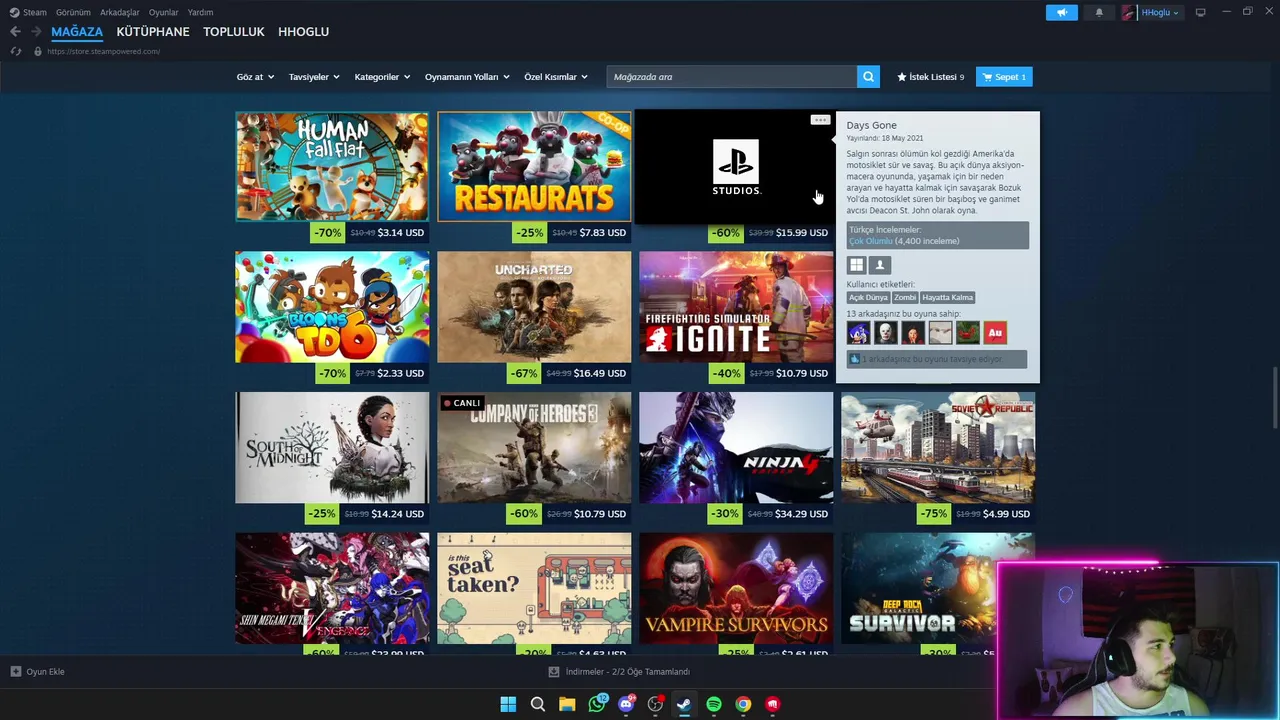Reload the store page

15,51
